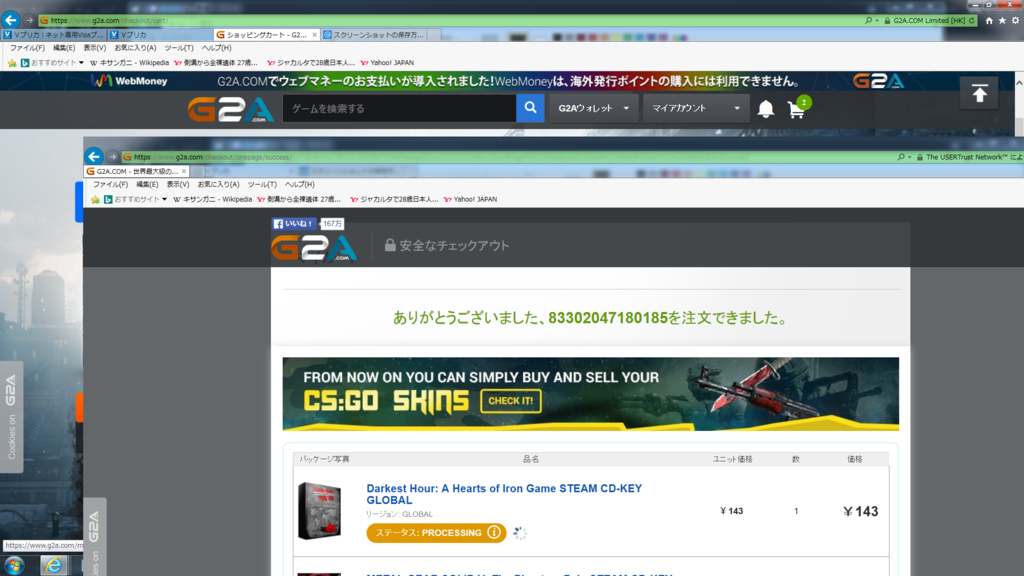Go forward in the rear cart browser window
Image resolution: width=1024 pixels, height=576 pixels.
[x=29, y=20]
